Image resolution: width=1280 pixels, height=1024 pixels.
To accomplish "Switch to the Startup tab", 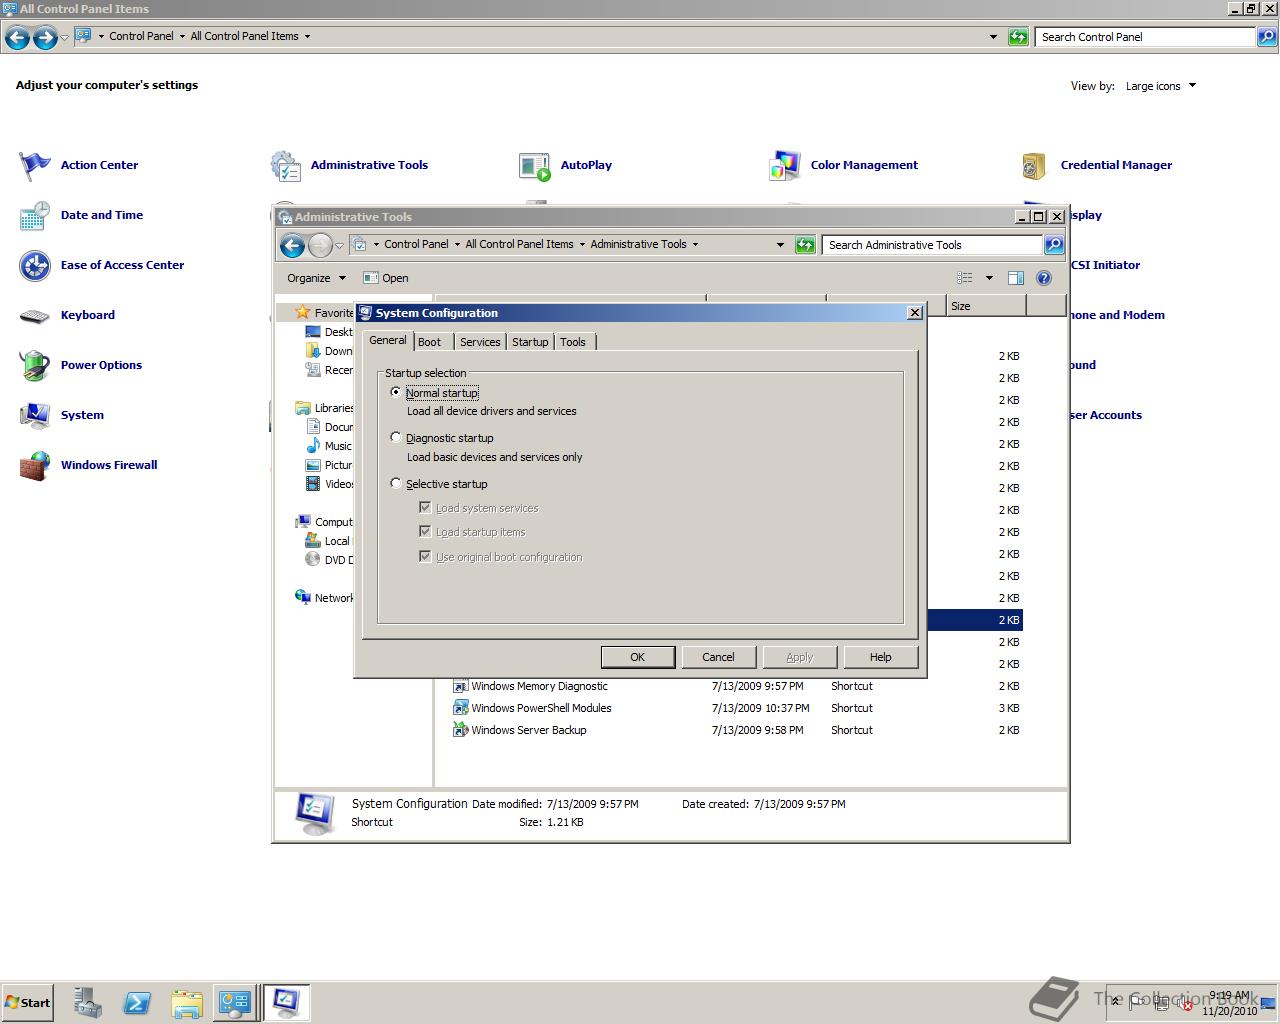I will pos(530,342).
